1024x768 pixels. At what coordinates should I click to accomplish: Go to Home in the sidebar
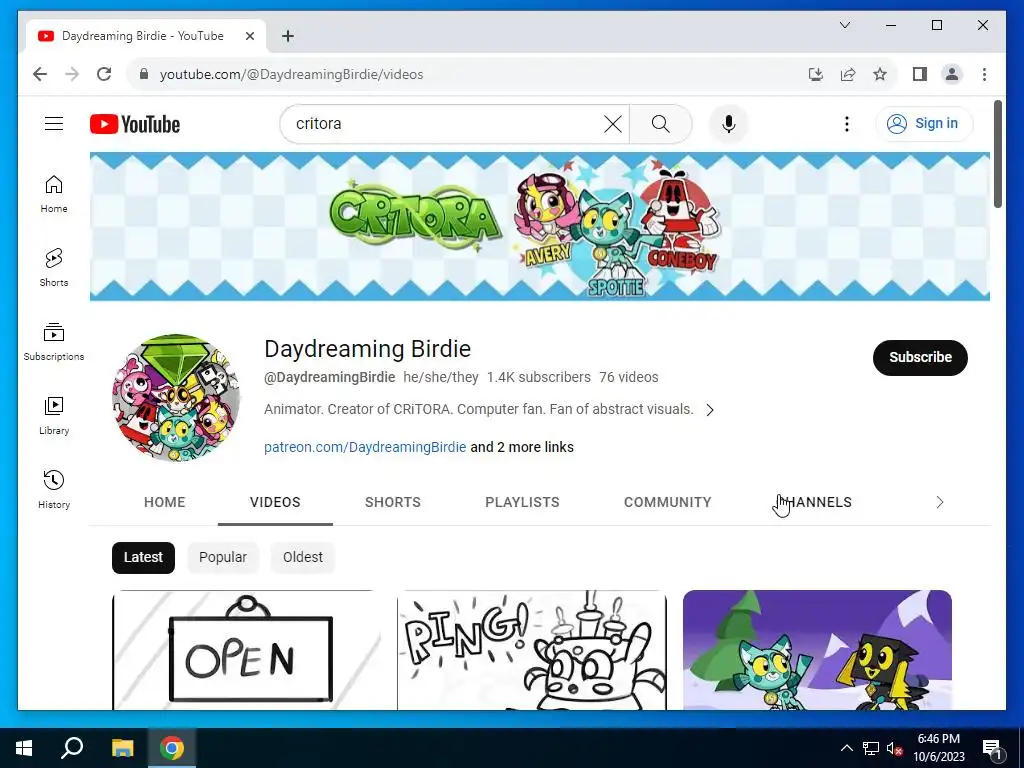(x=54, y=194)
